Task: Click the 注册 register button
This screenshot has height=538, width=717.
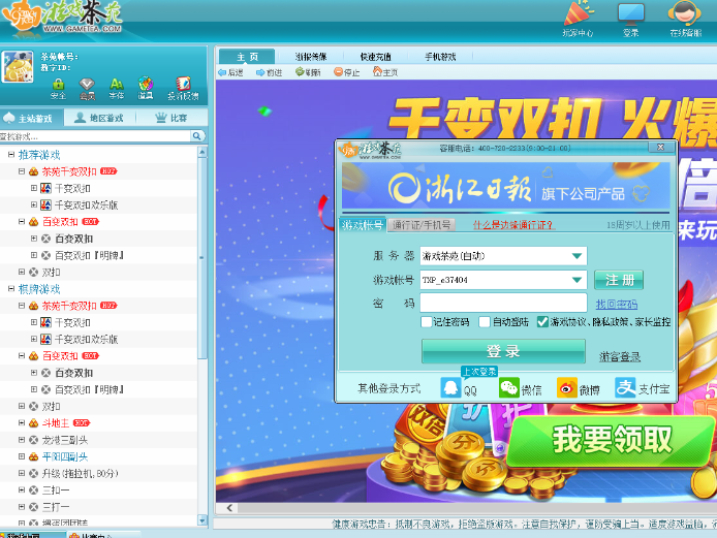Action: click(619, 280)
